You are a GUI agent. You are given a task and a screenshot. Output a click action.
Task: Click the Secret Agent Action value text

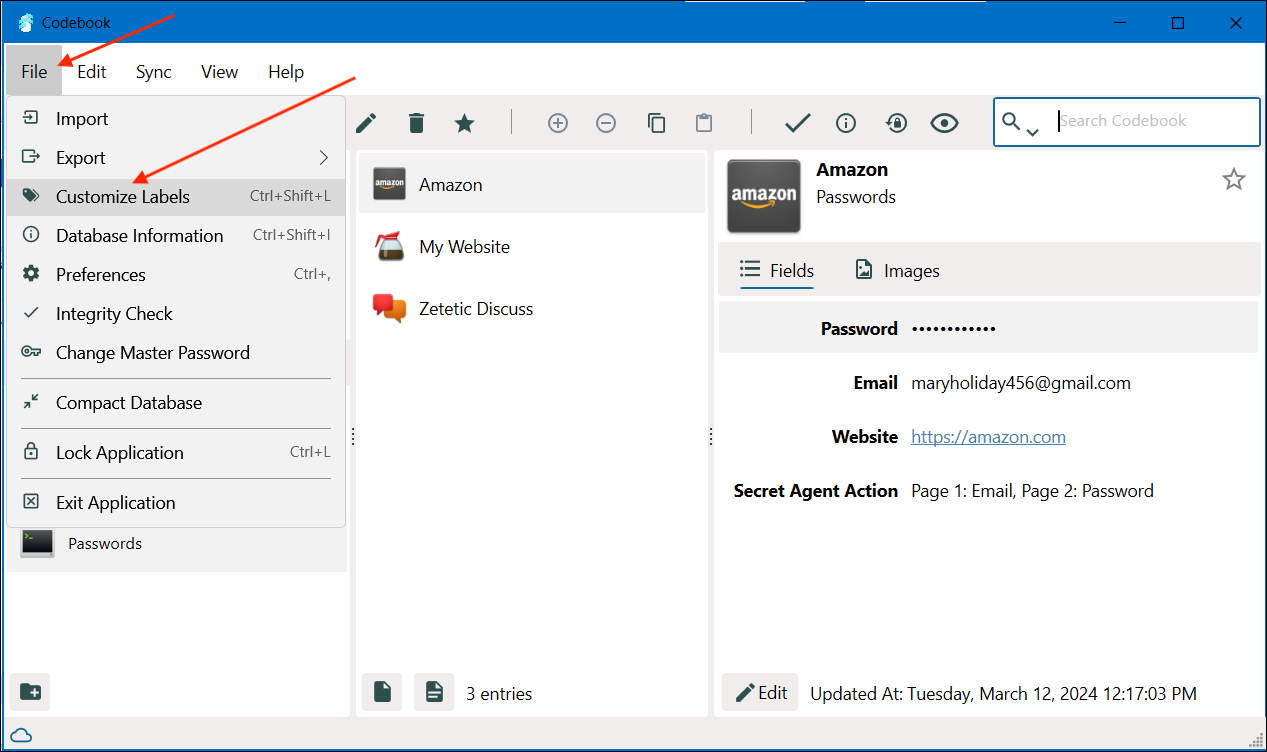(1032, 491)
